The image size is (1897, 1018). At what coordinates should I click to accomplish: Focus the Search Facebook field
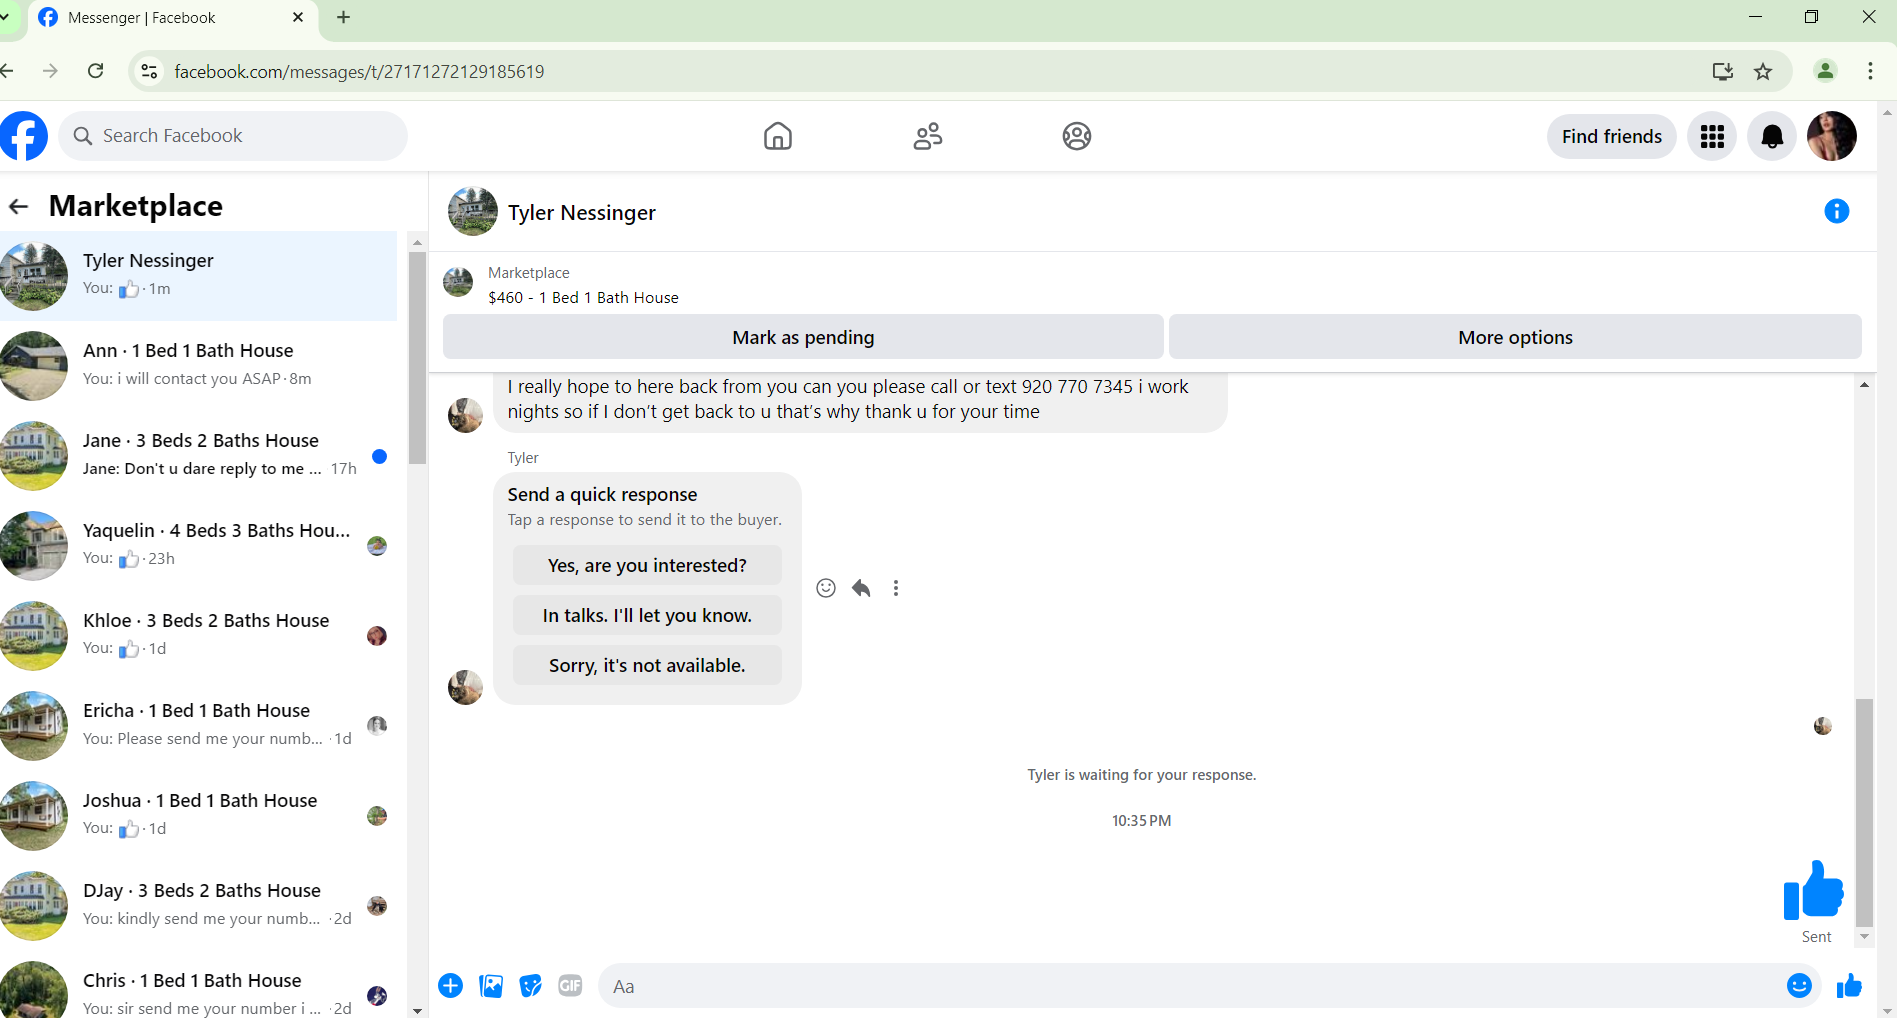pos(233,136)
